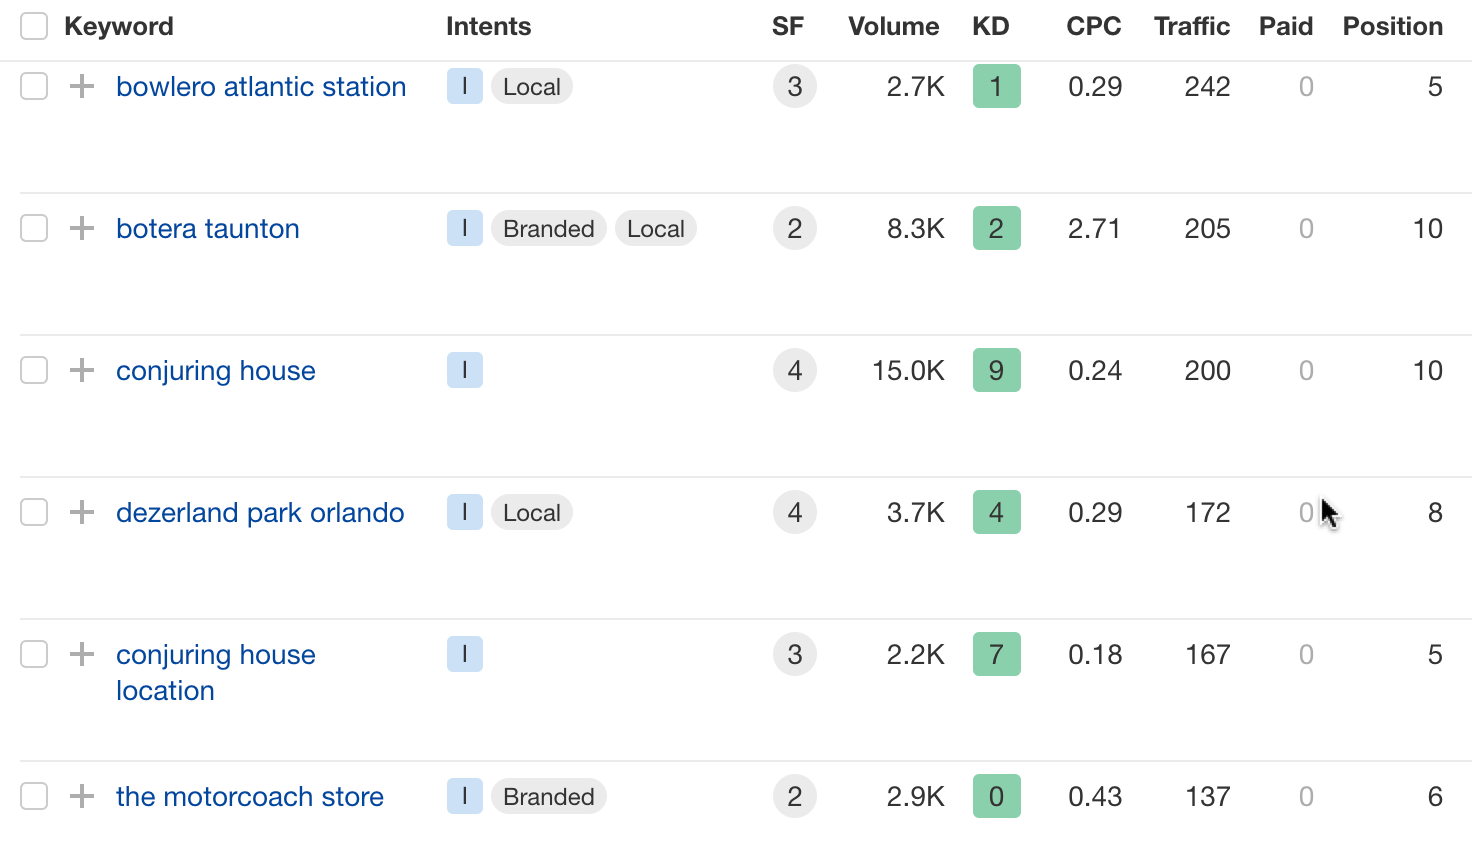The image size is (1472, 860).
Task: Click the "Branded" badge for "botera taunton"
Action: (x=548, y=228)
